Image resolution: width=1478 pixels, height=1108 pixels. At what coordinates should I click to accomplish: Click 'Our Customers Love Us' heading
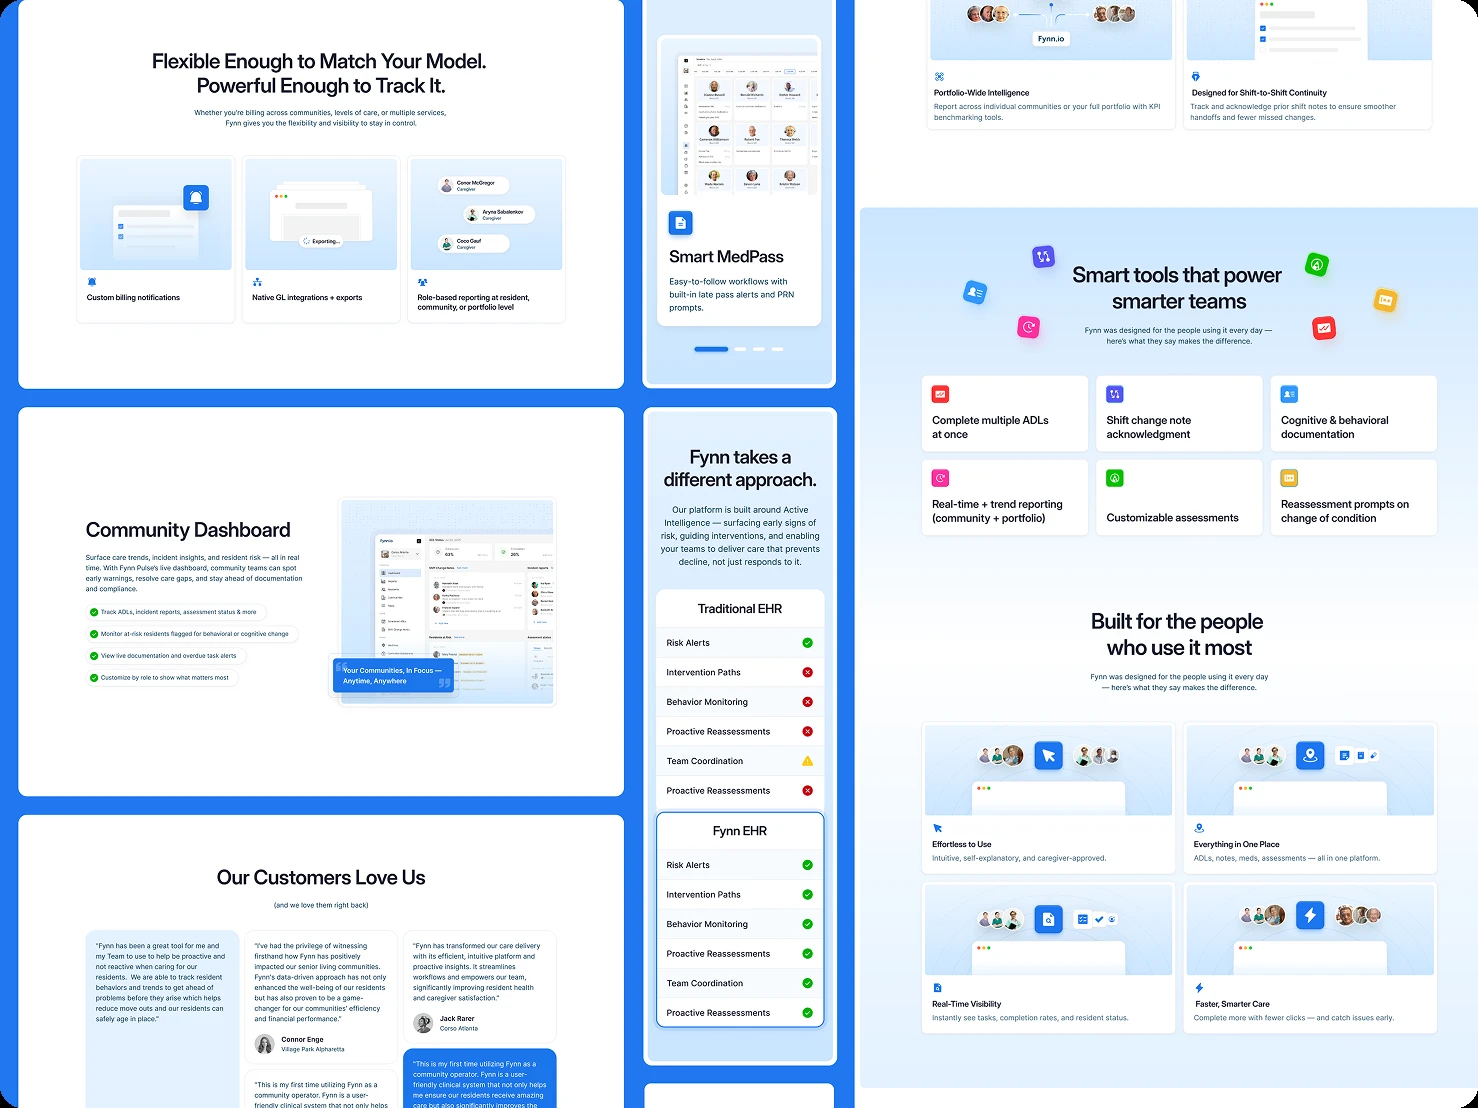[x=321, y=877]
